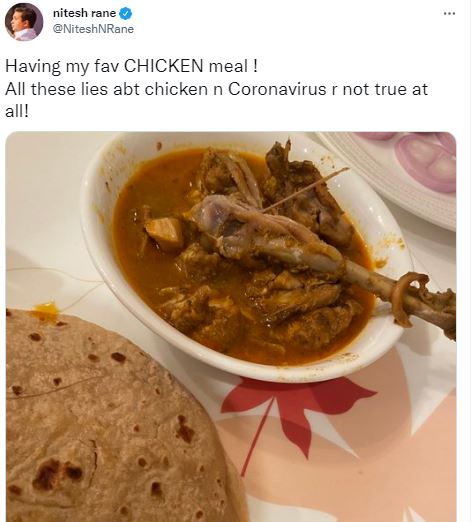Click the sliced onions plate in photo
The image size is (473, 522).
coord(400,173)
